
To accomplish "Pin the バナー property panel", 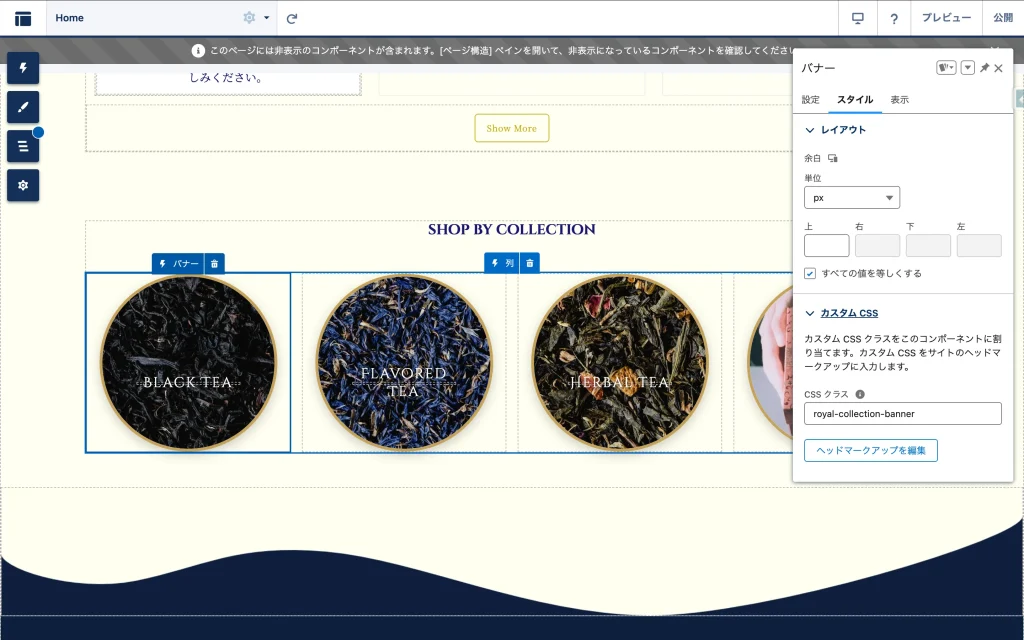I will point(984,68).
